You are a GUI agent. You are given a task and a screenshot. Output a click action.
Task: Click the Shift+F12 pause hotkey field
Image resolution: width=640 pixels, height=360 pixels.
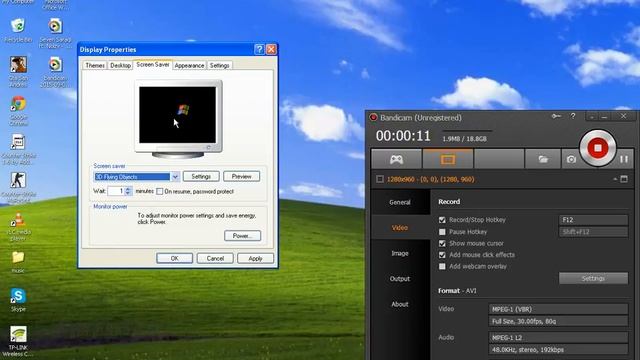click(593, 232)
